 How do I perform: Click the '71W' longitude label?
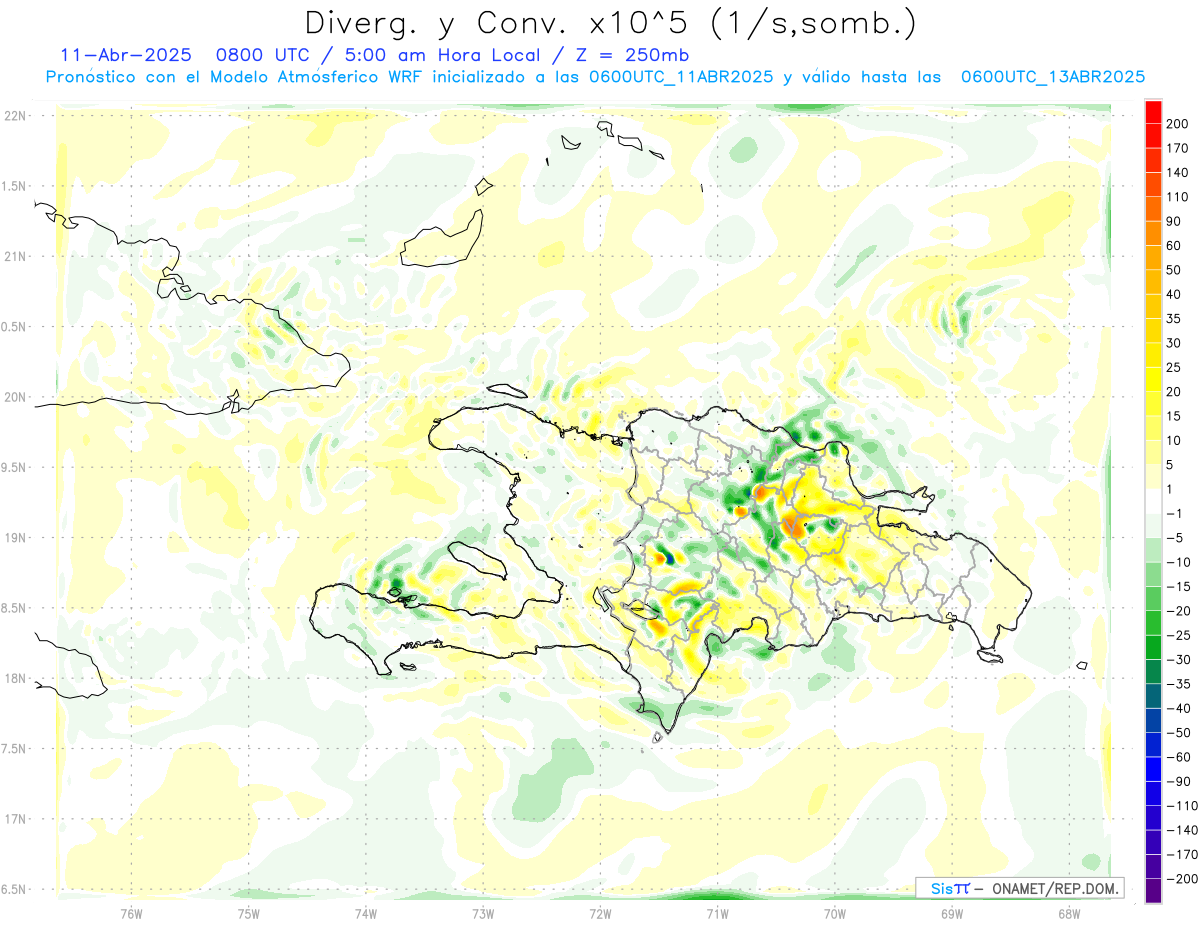[x=717, y=914]
